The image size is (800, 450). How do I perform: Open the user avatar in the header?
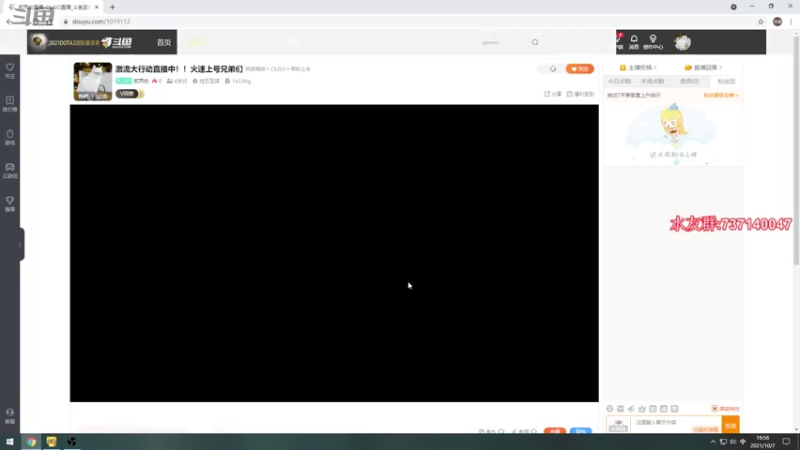[x=682, y=42]
